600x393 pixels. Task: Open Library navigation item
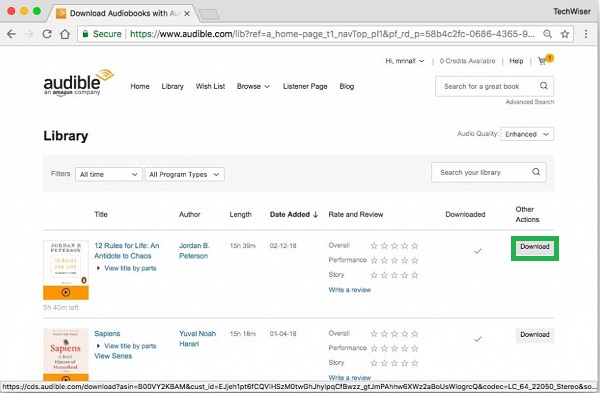click(173, 86)
